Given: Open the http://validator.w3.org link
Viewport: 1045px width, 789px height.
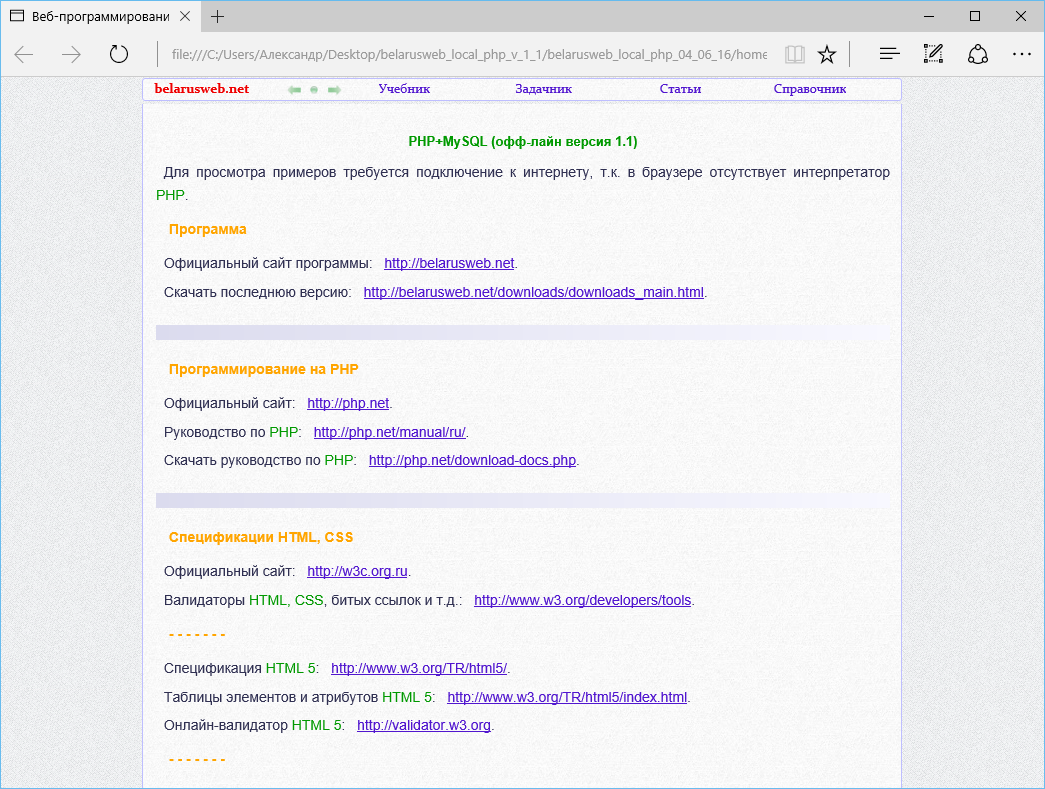Looking at the screenshot, I should (423, 725).
